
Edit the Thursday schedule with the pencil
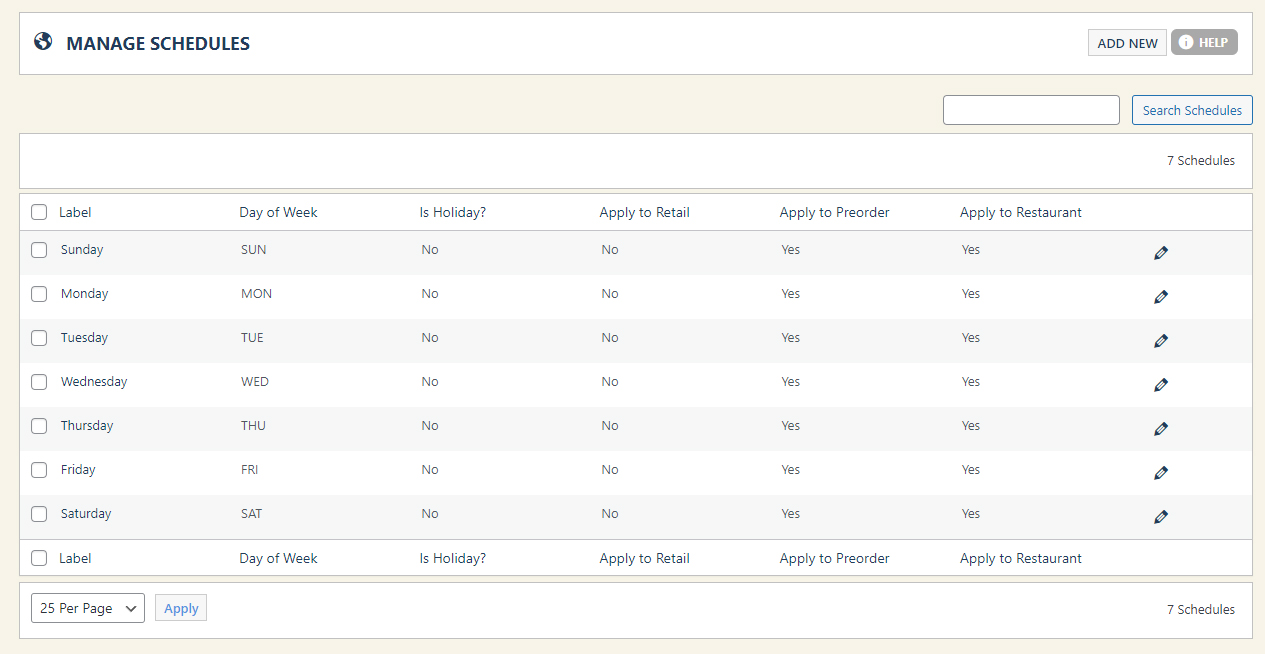(1160, 429)
